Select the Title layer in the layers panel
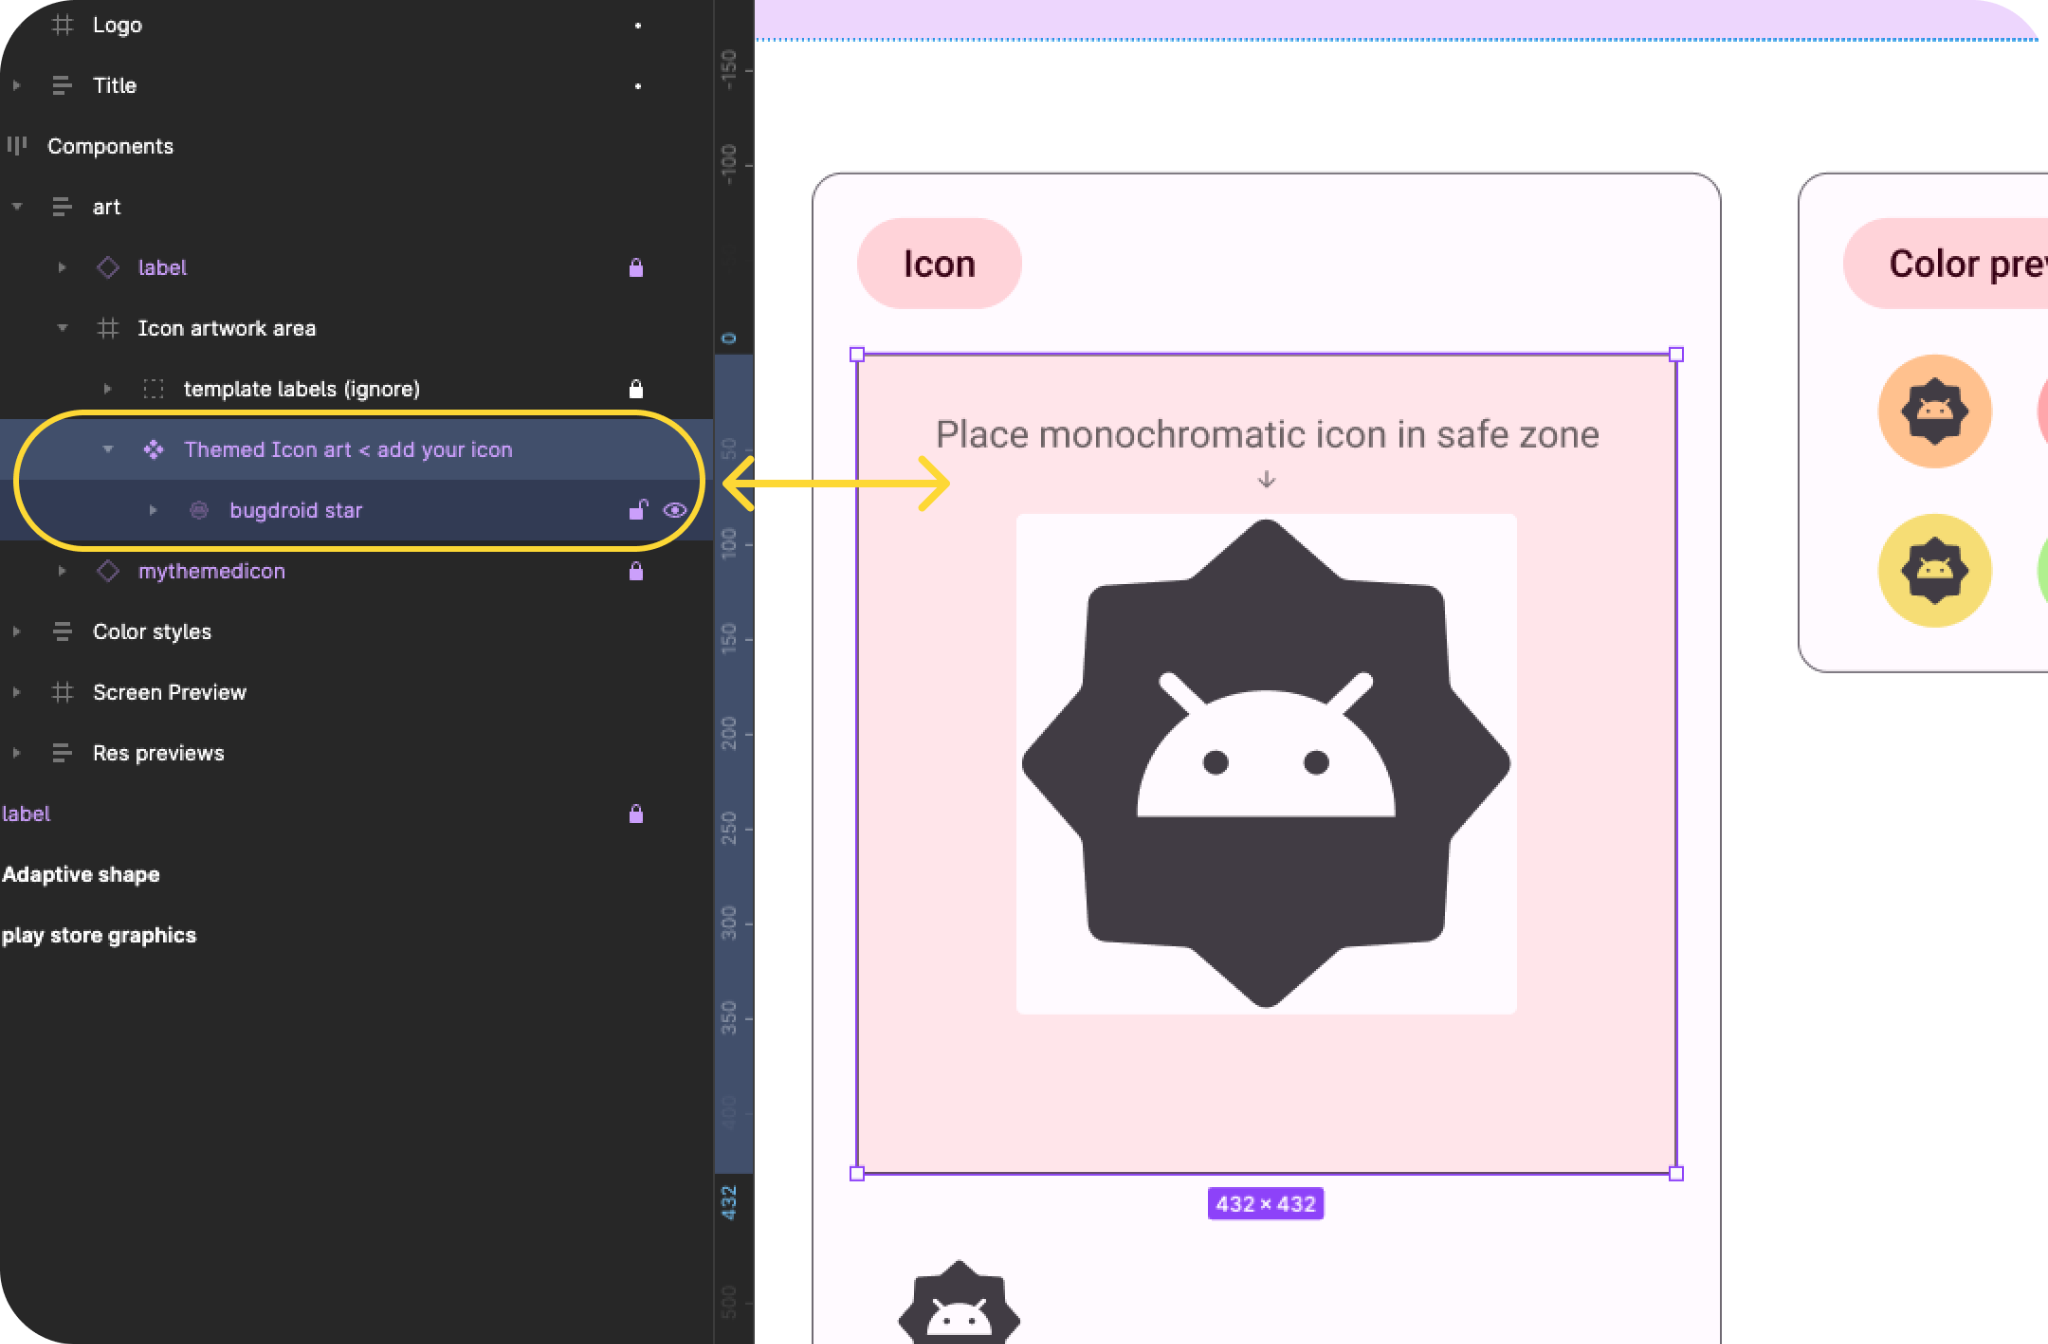 pos(115,85)
